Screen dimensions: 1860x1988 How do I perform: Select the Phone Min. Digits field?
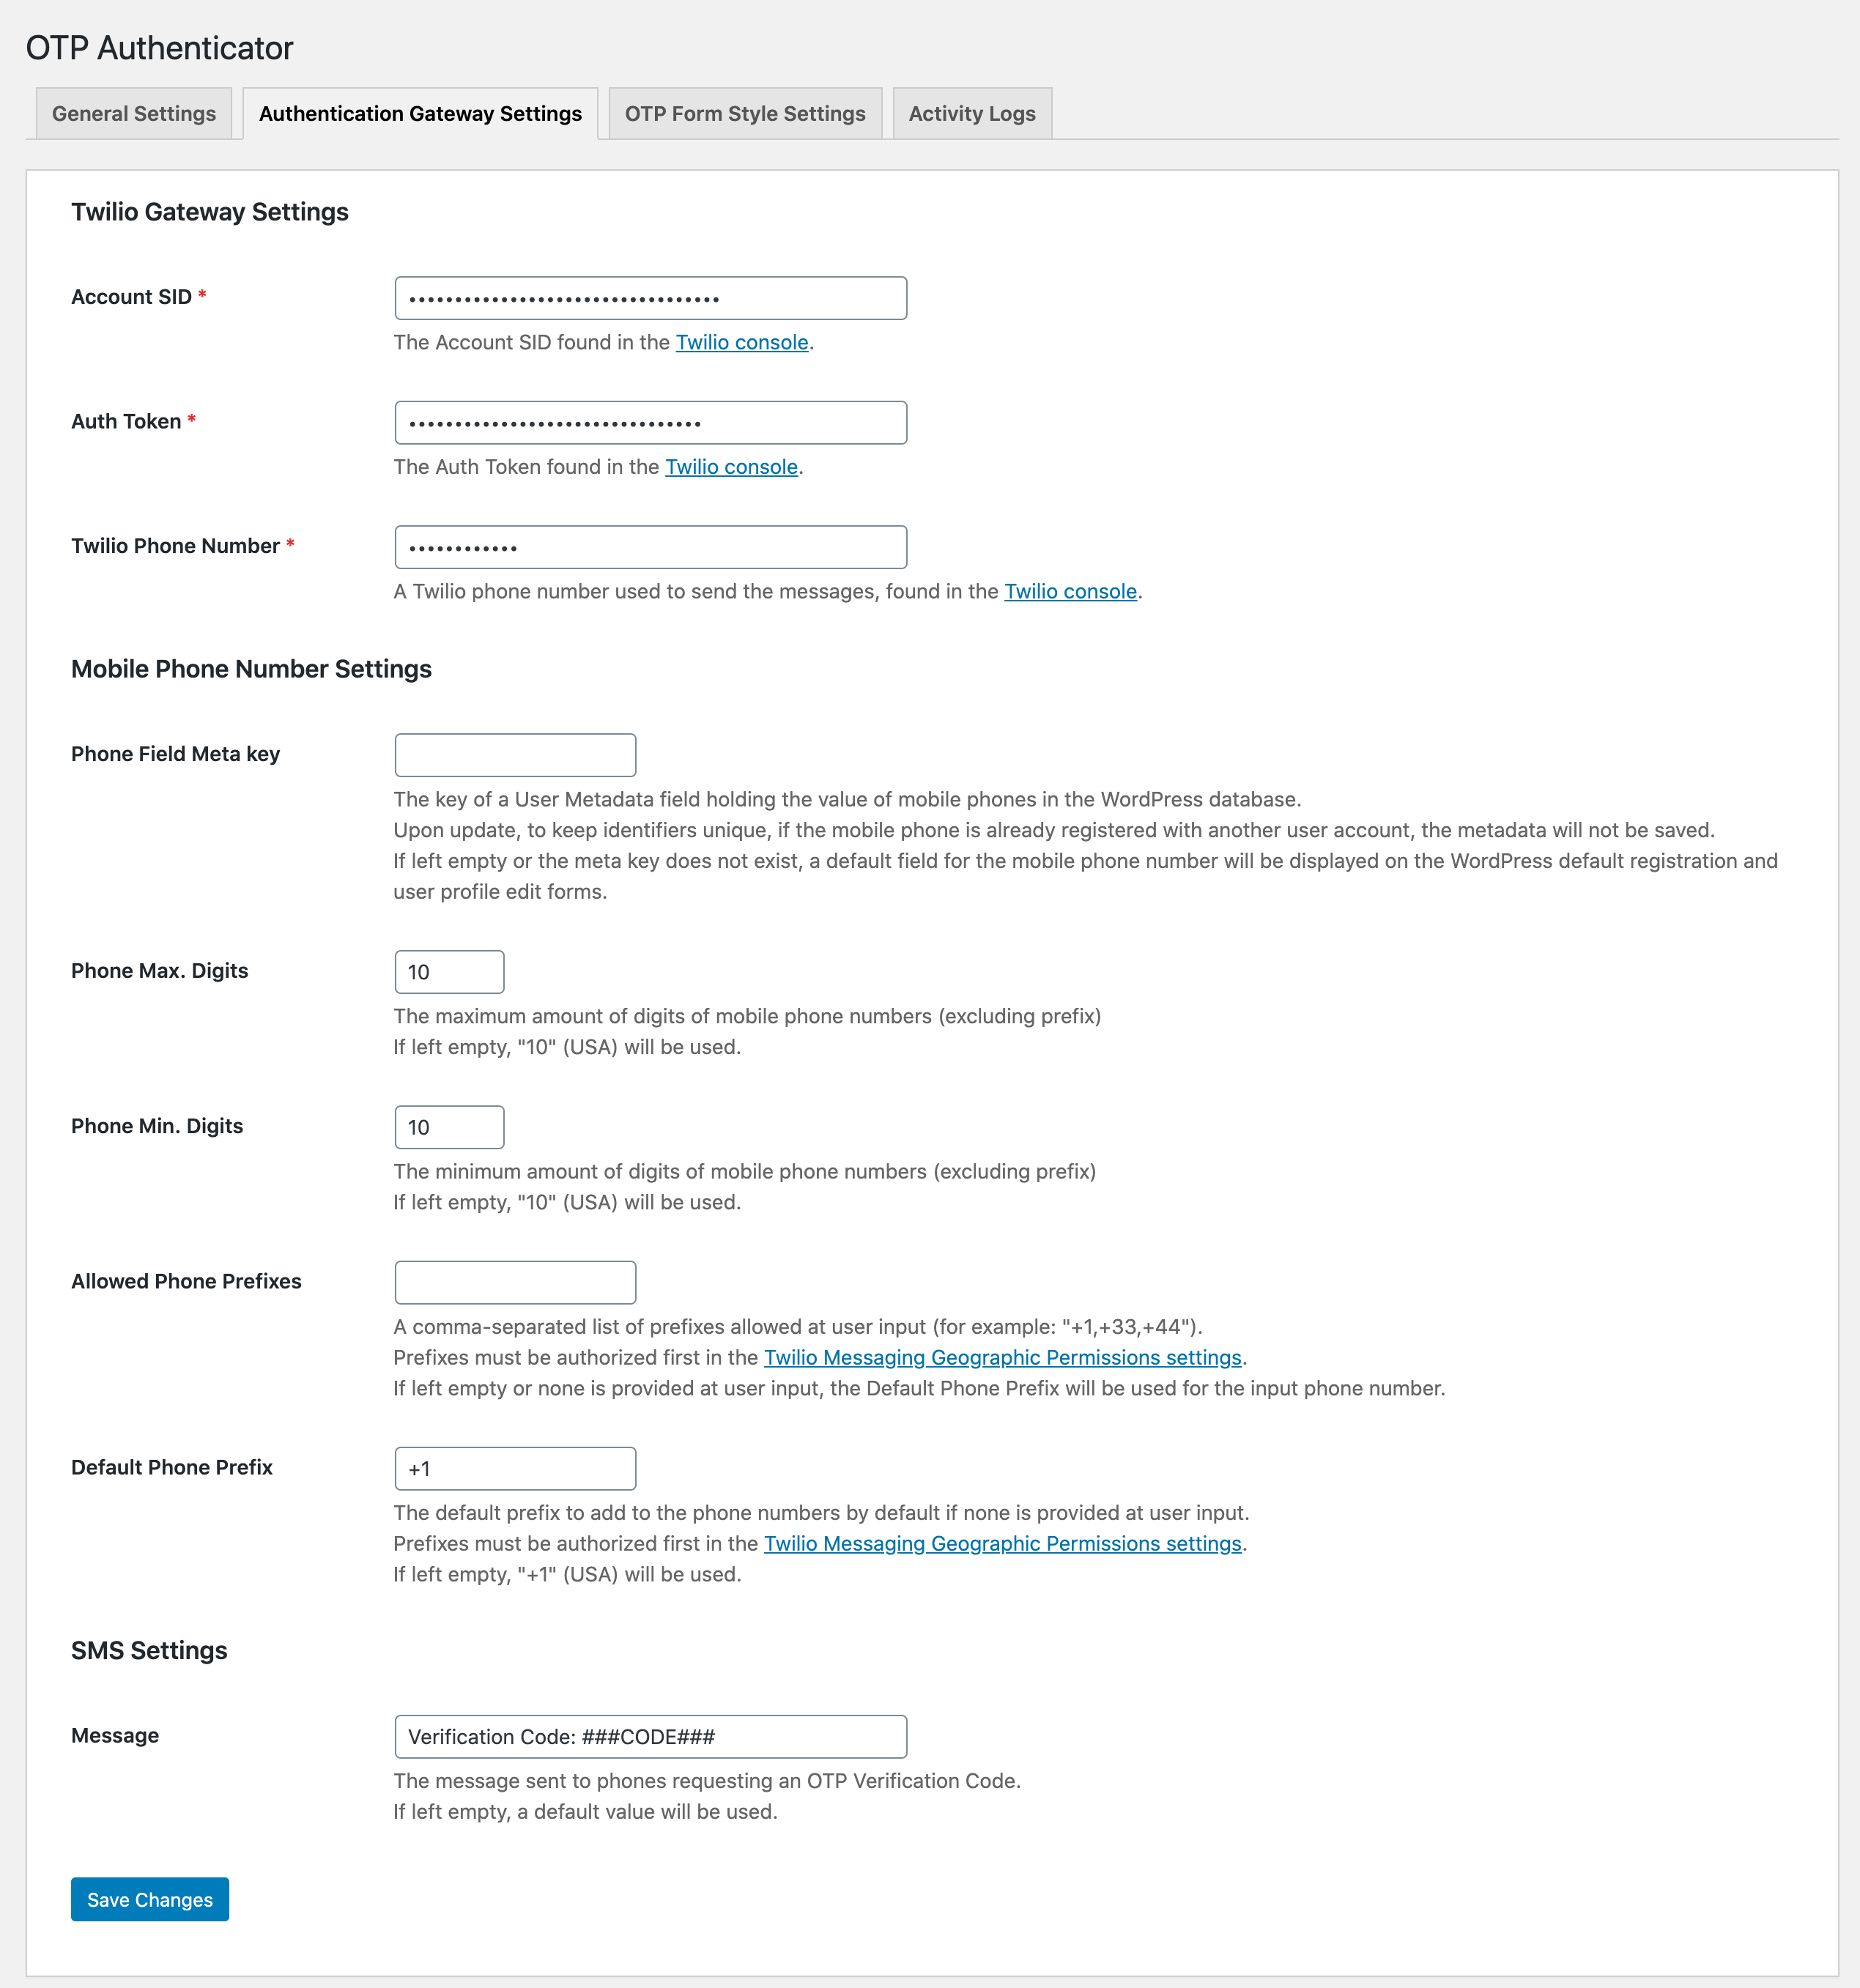pos(449,1127)
